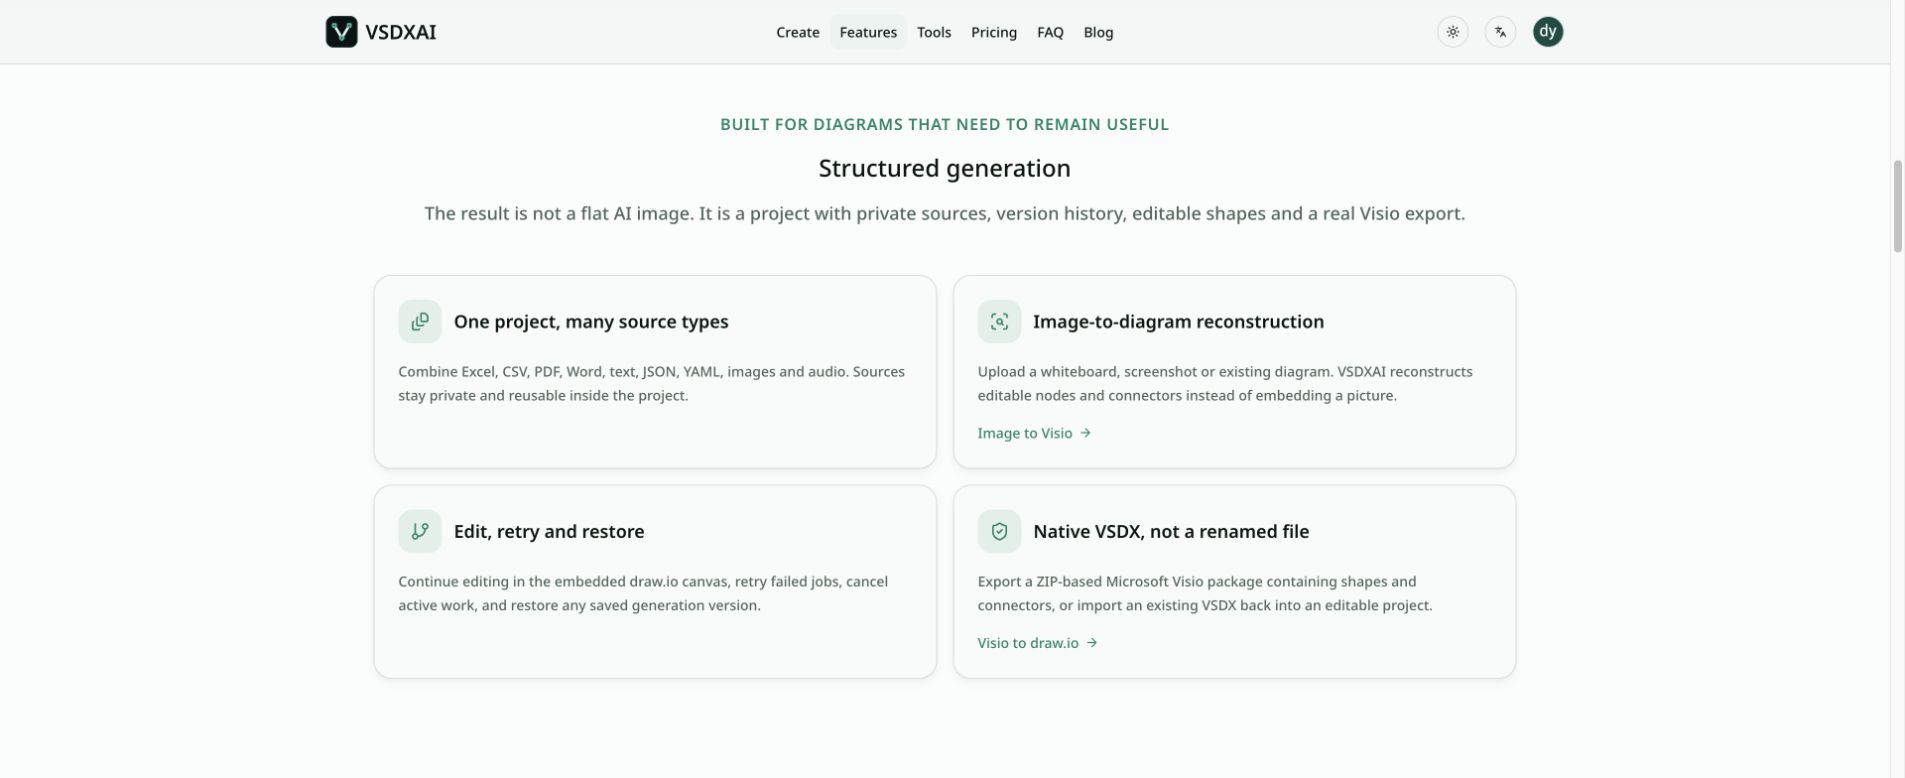Image resolution: width=1905 pixels, height=778 pixels.
Task: Click the Edit, retry and restore branch icon
Action: pyautogui.click(x=420, y=531)
